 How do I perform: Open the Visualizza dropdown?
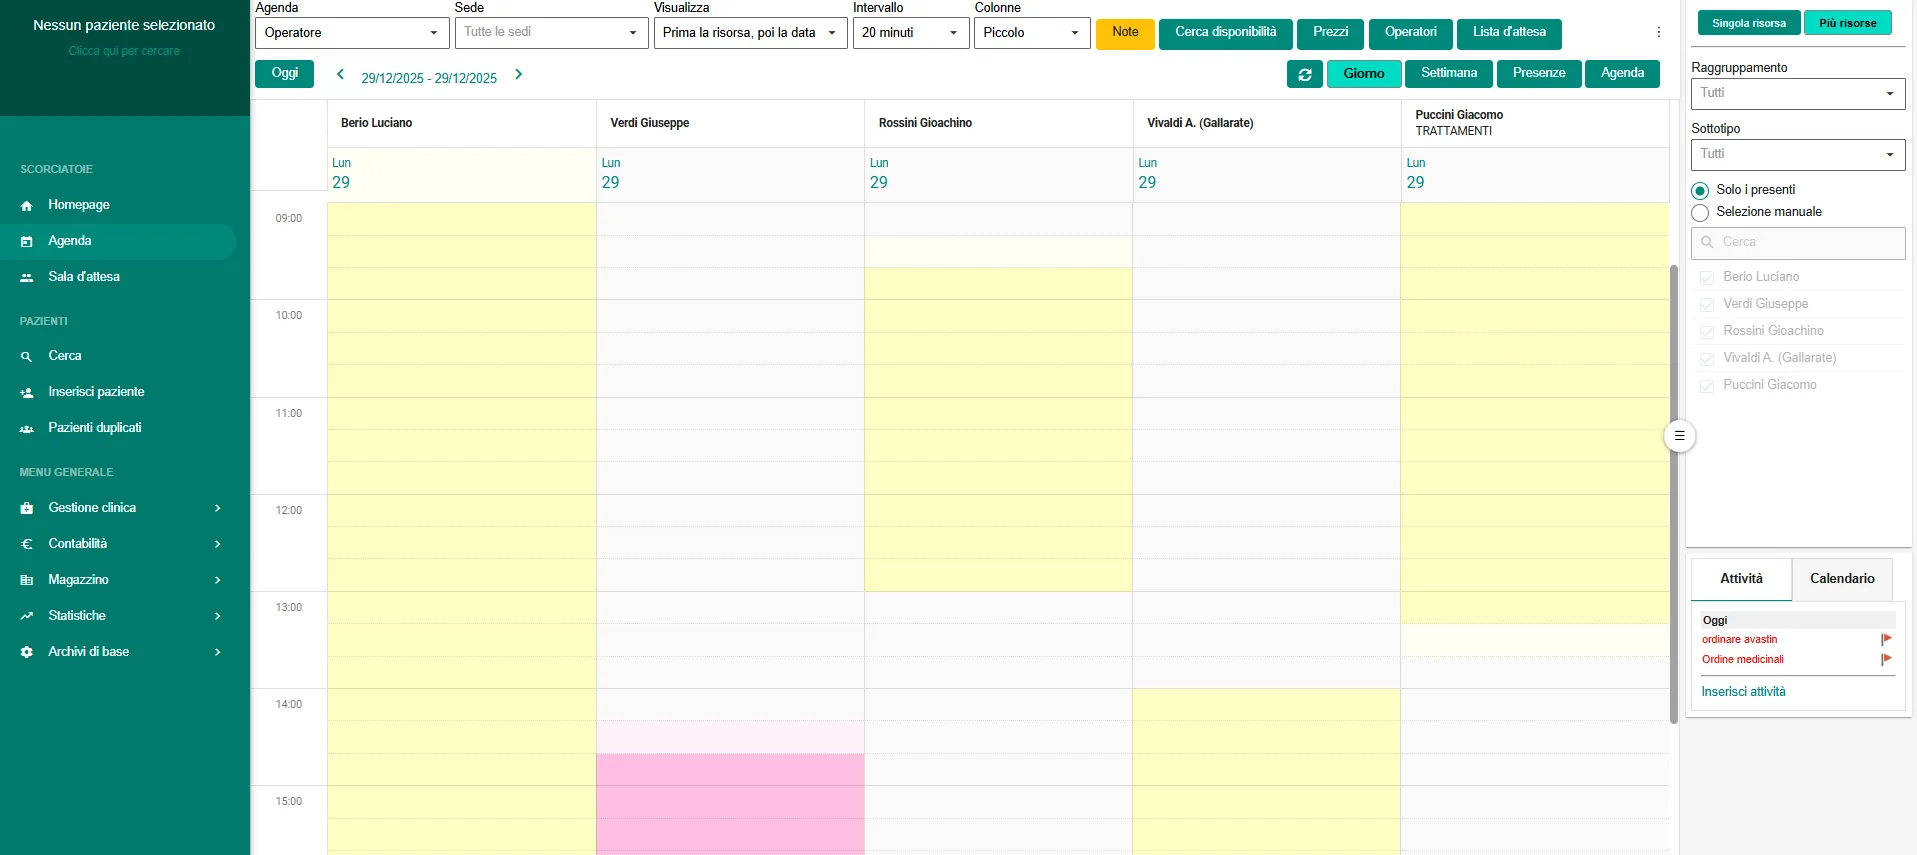coord(750,33)
